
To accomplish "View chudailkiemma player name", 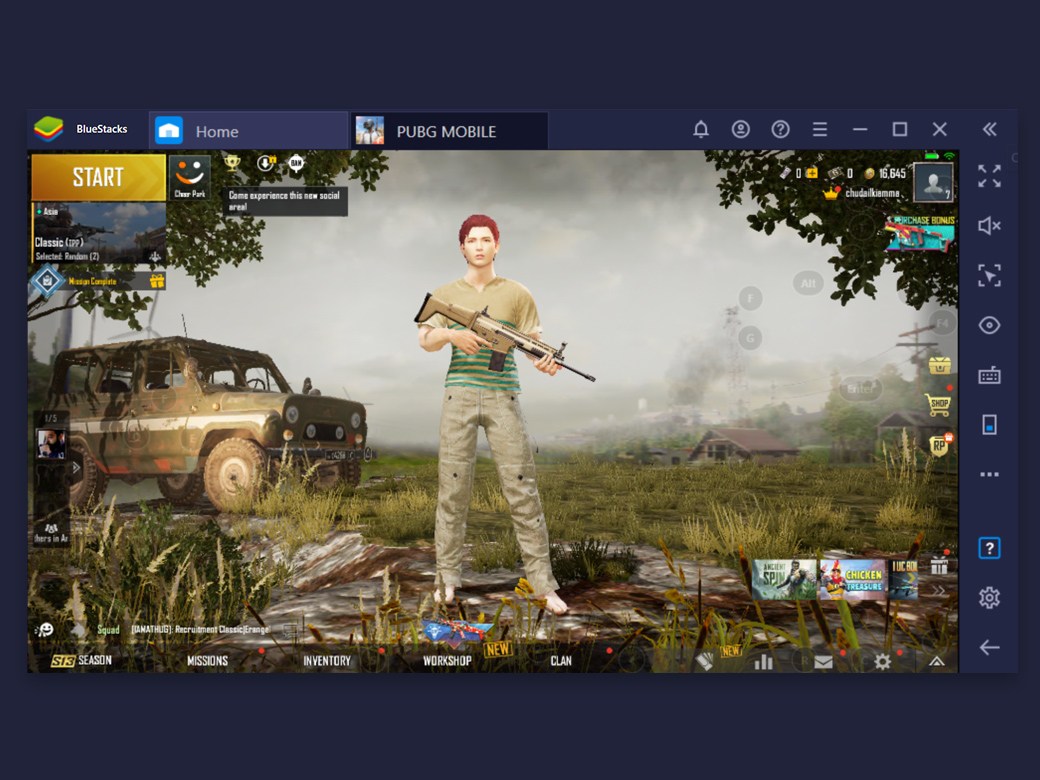I will 872,193.
